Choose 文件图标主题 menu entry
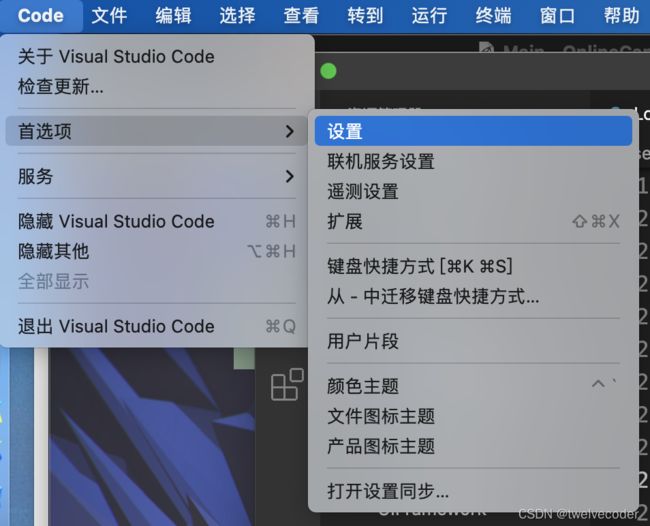 473,416
